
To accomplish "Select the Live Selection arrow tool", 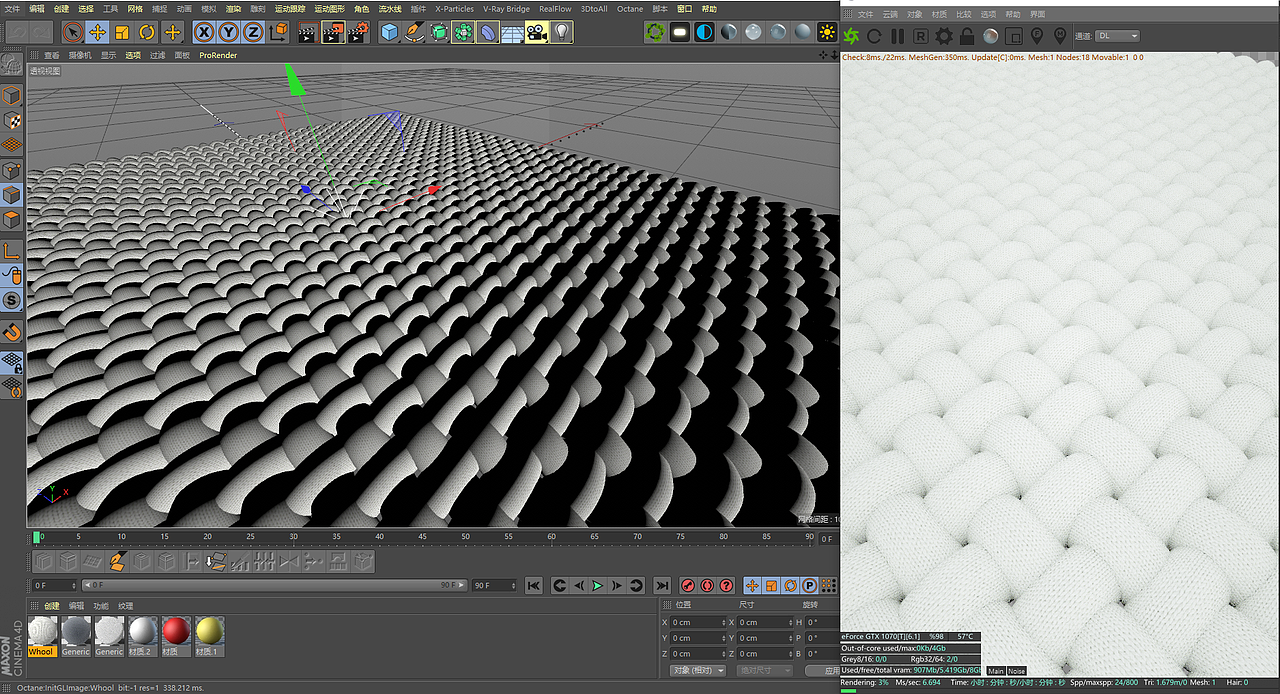I will [x=73, y=32].
